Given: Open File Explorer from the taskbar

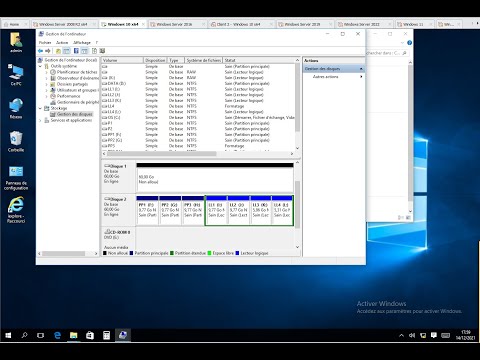Looking at the screenshot, I should pyautogui.click(x=73, y=335).
